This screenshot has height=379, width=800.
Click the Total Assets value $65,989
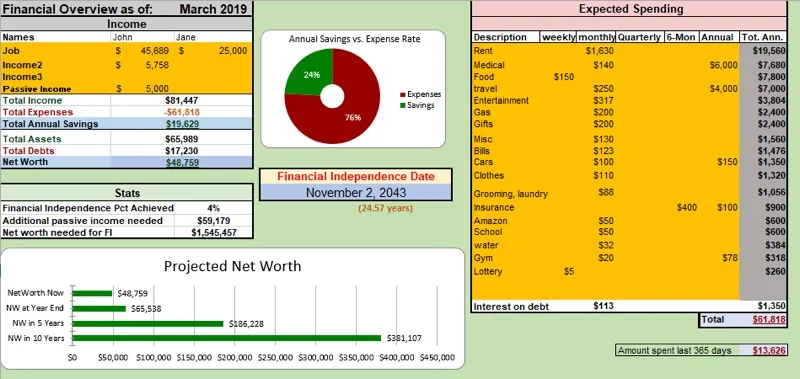(182, 139)
